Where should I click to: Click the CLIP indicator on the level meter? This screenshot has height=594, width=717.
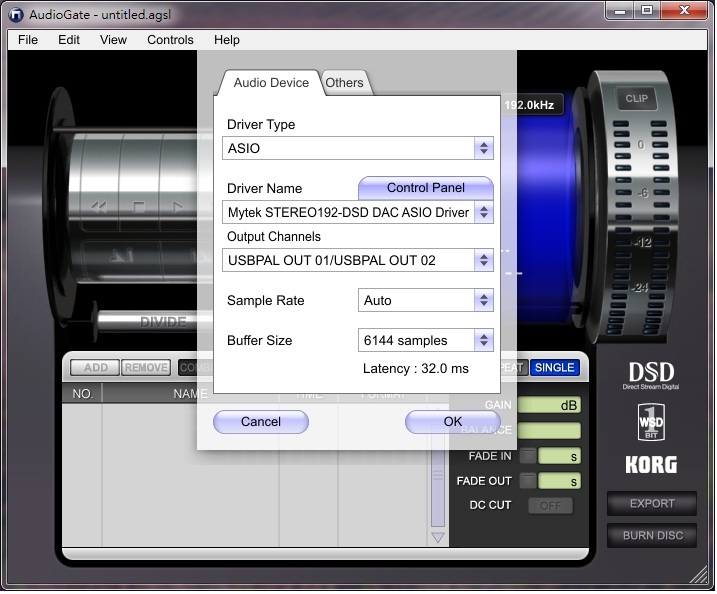[636, 99]
